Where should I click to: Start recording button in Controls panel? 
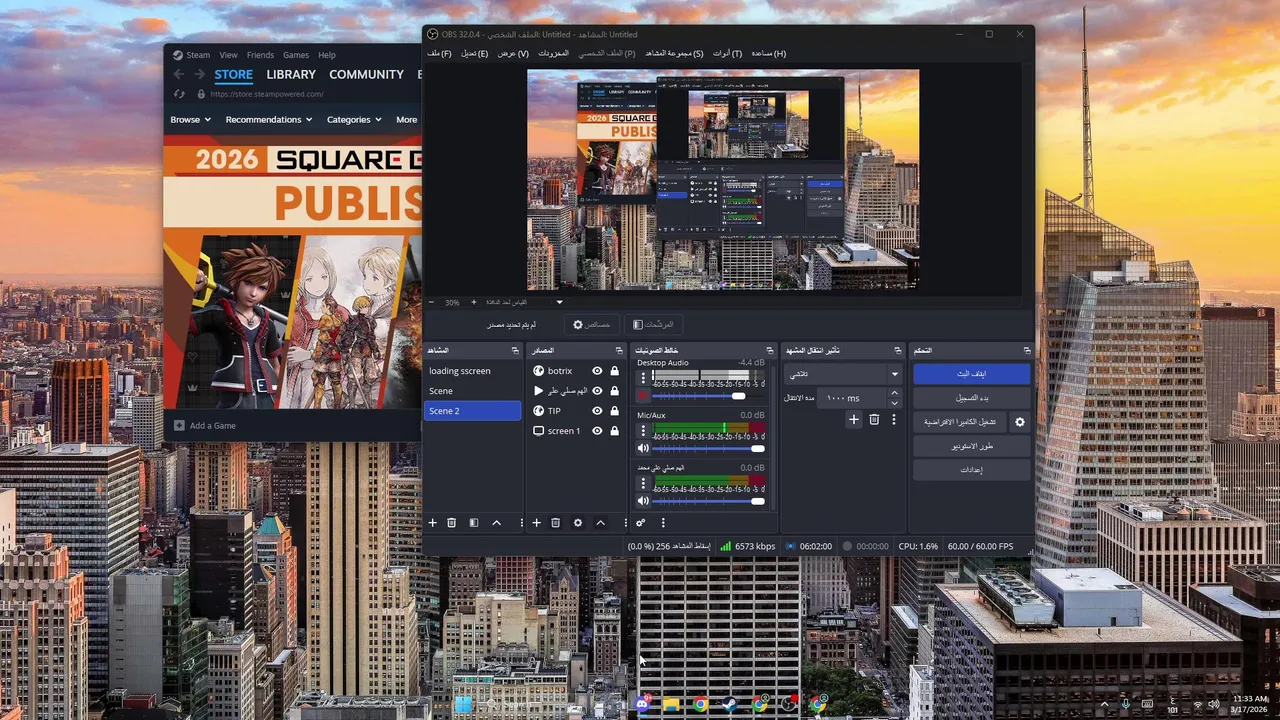coord(971,398)
